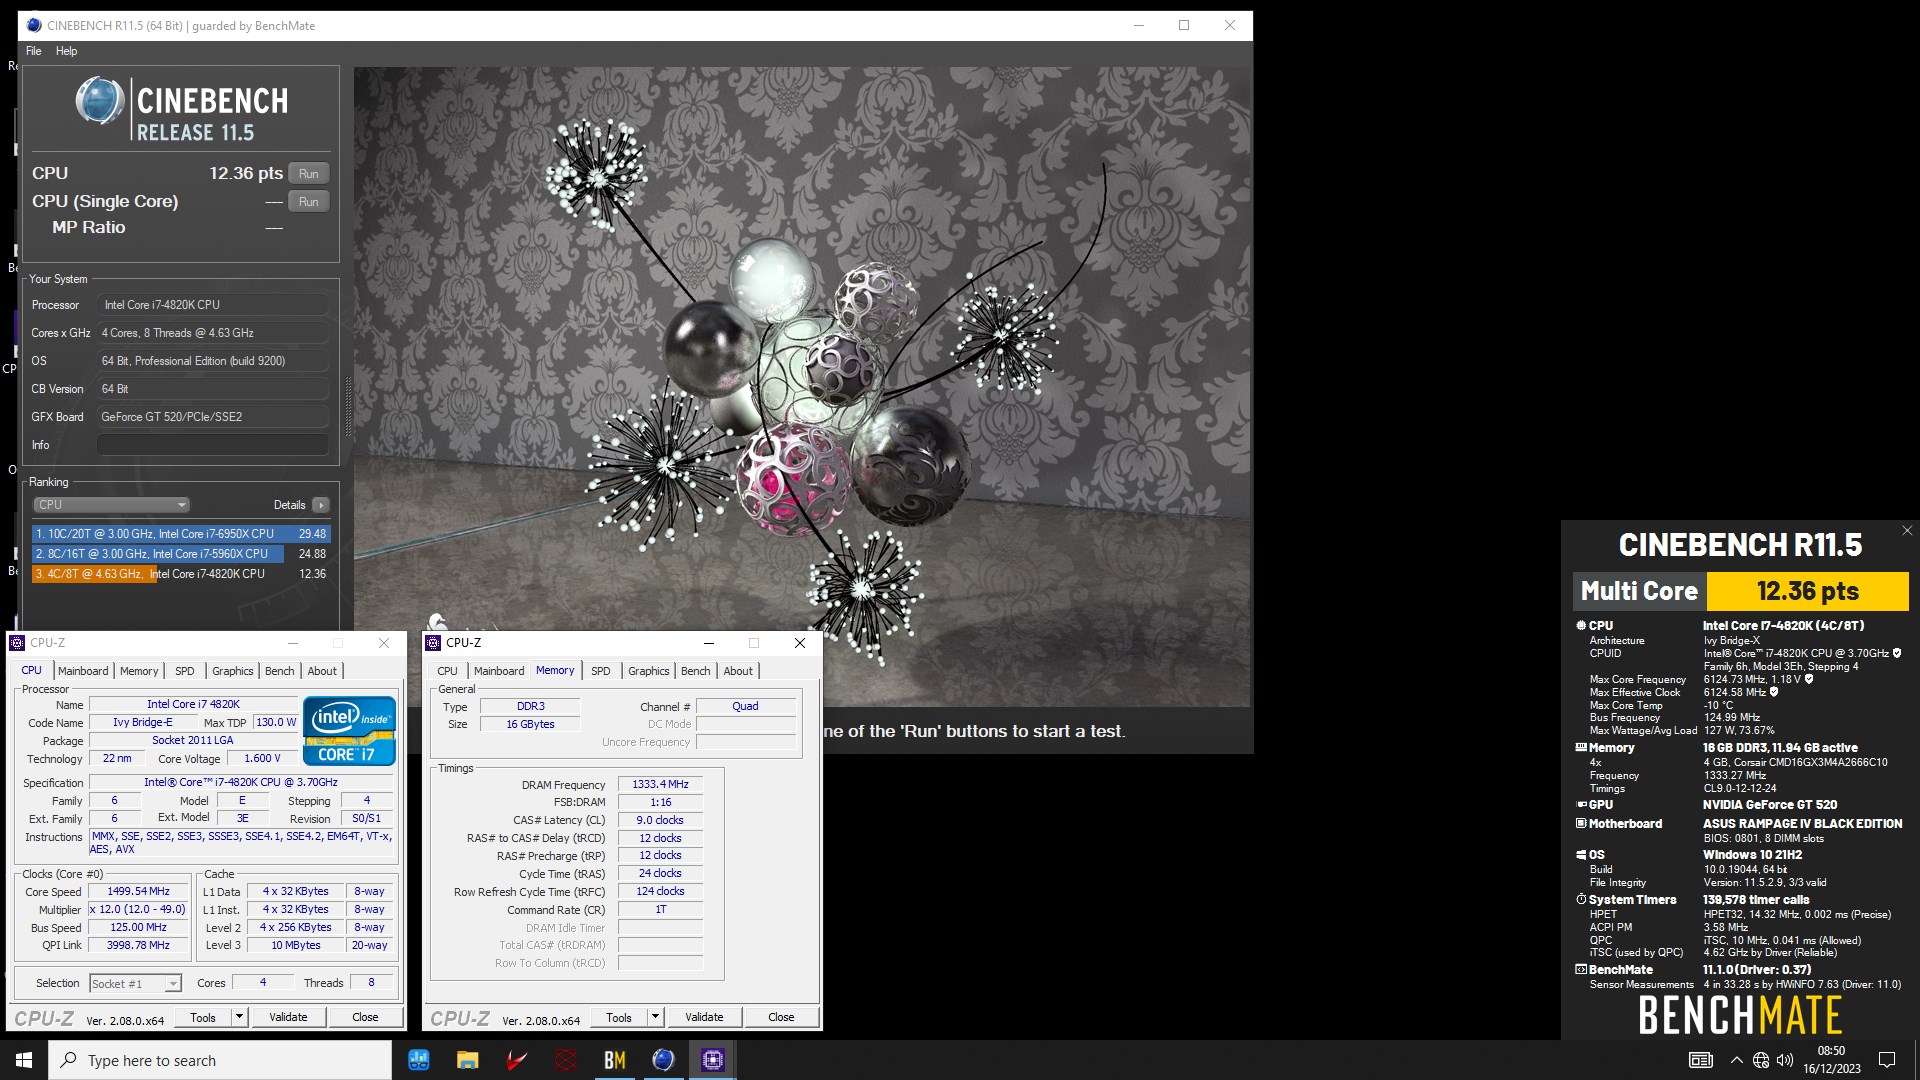Click the left CPU-Z window's title bar icon
This screenshot has height=1080, width=1920.
click(x=18, y=643)
